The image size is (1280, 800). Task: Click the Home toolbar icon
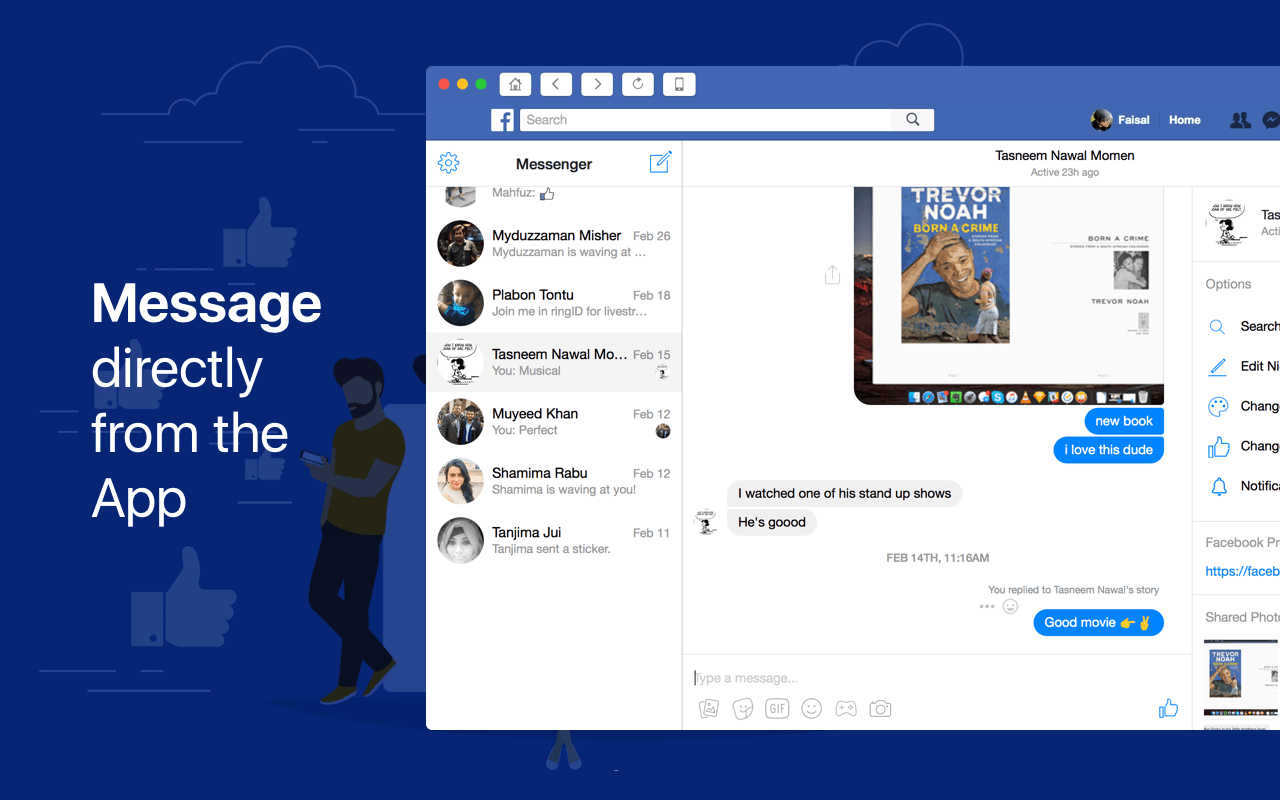(x=515, y=84)
